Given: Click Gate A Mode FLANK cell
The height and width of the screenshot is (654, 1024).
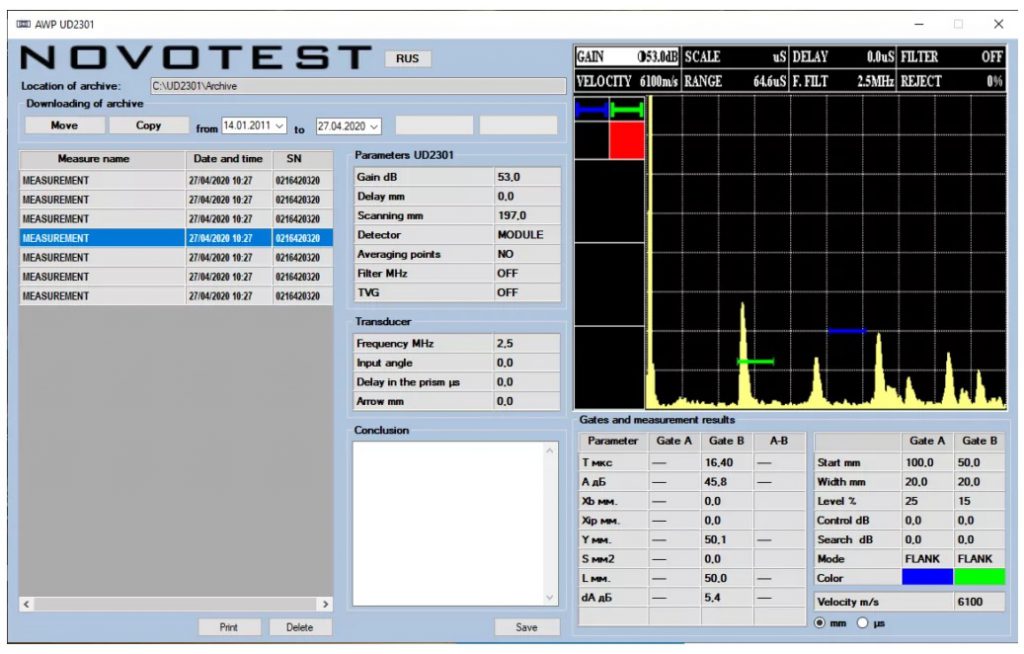Looking at the screenshot, I should [927, 559].
